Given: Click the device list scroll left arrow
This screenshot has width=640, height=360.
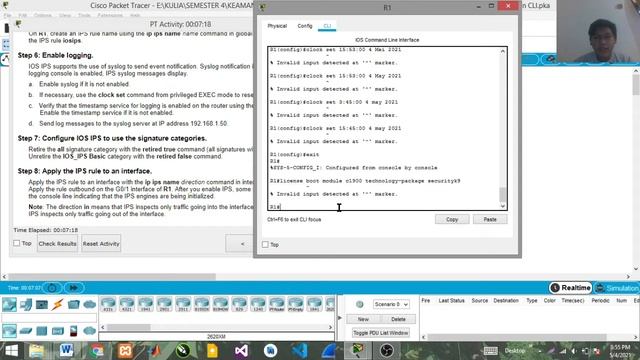Looking at the screenshot, I should [x=103, y=327].
